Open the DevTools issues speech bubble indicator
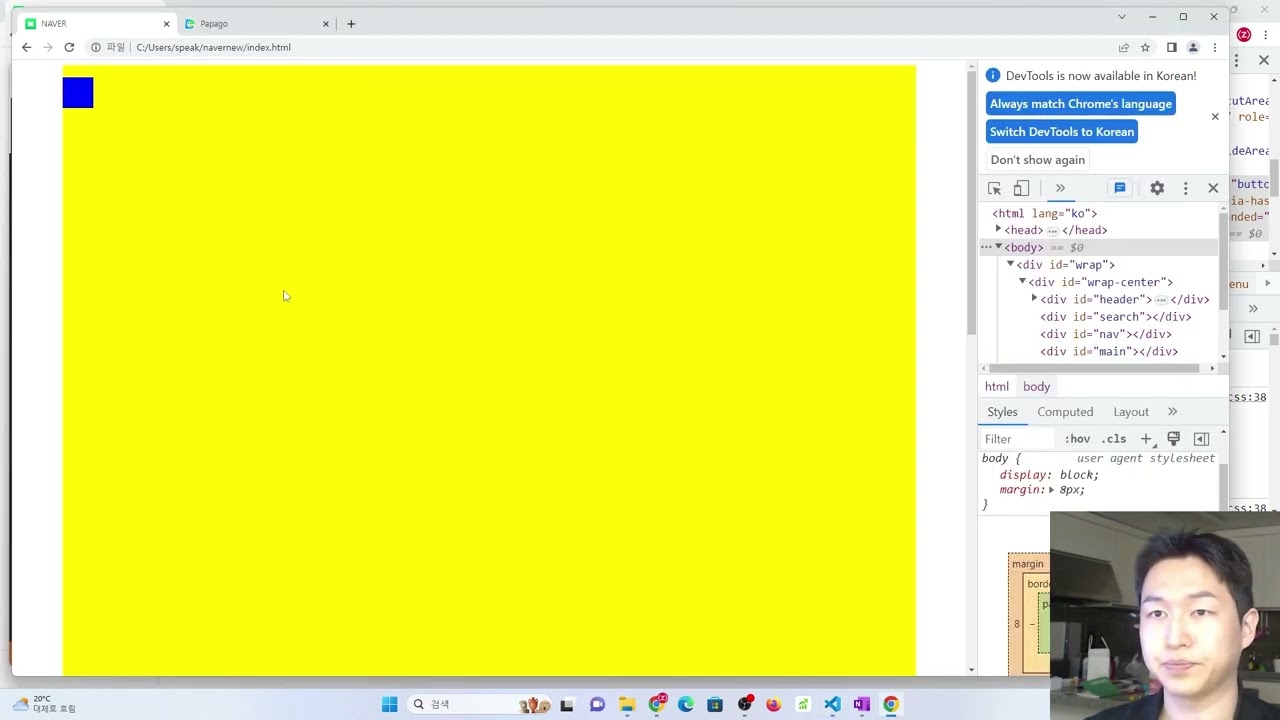 coord(1120,188)
